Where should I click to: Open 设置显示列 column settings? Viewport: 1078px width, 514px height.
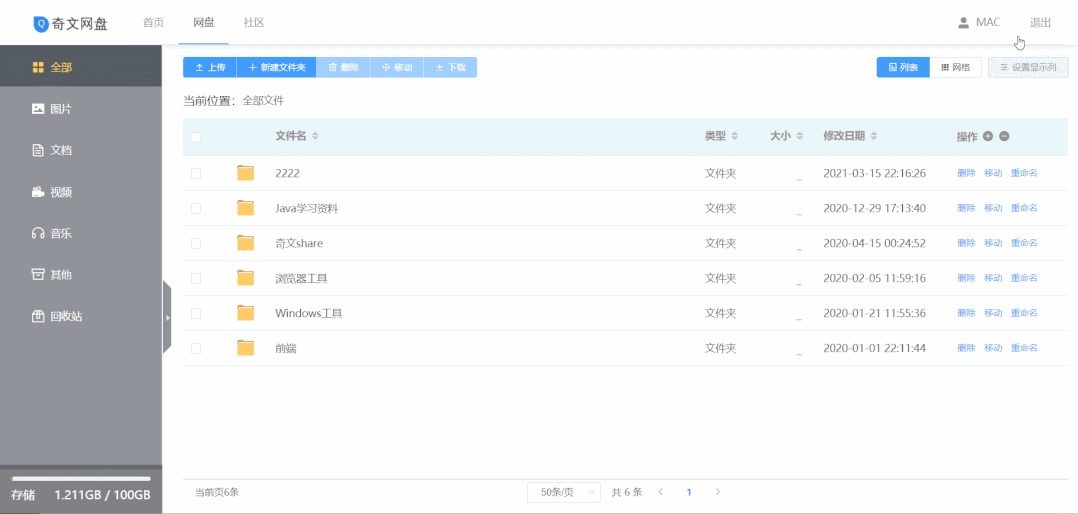click(x=1028, y=67)
